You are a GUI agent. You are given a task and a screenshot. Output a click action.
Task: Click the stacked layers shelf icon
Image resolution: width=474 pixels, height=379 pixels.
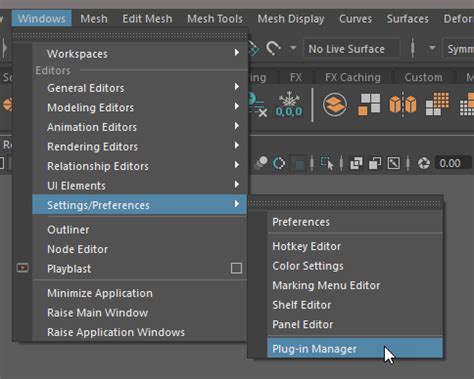click(335, 105)
